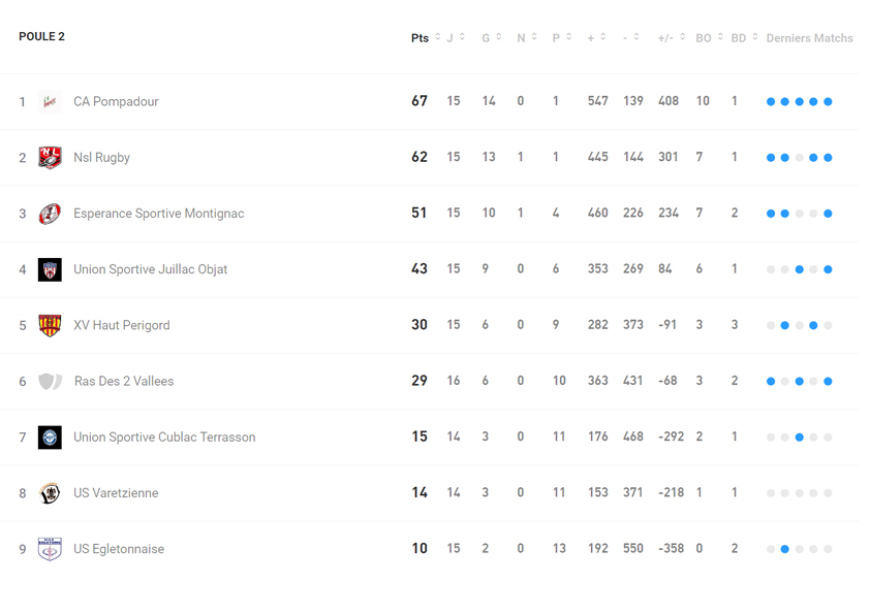This screenshot has height=614, width=870.
Task: Sort table by J matches played
Action: 451,39
